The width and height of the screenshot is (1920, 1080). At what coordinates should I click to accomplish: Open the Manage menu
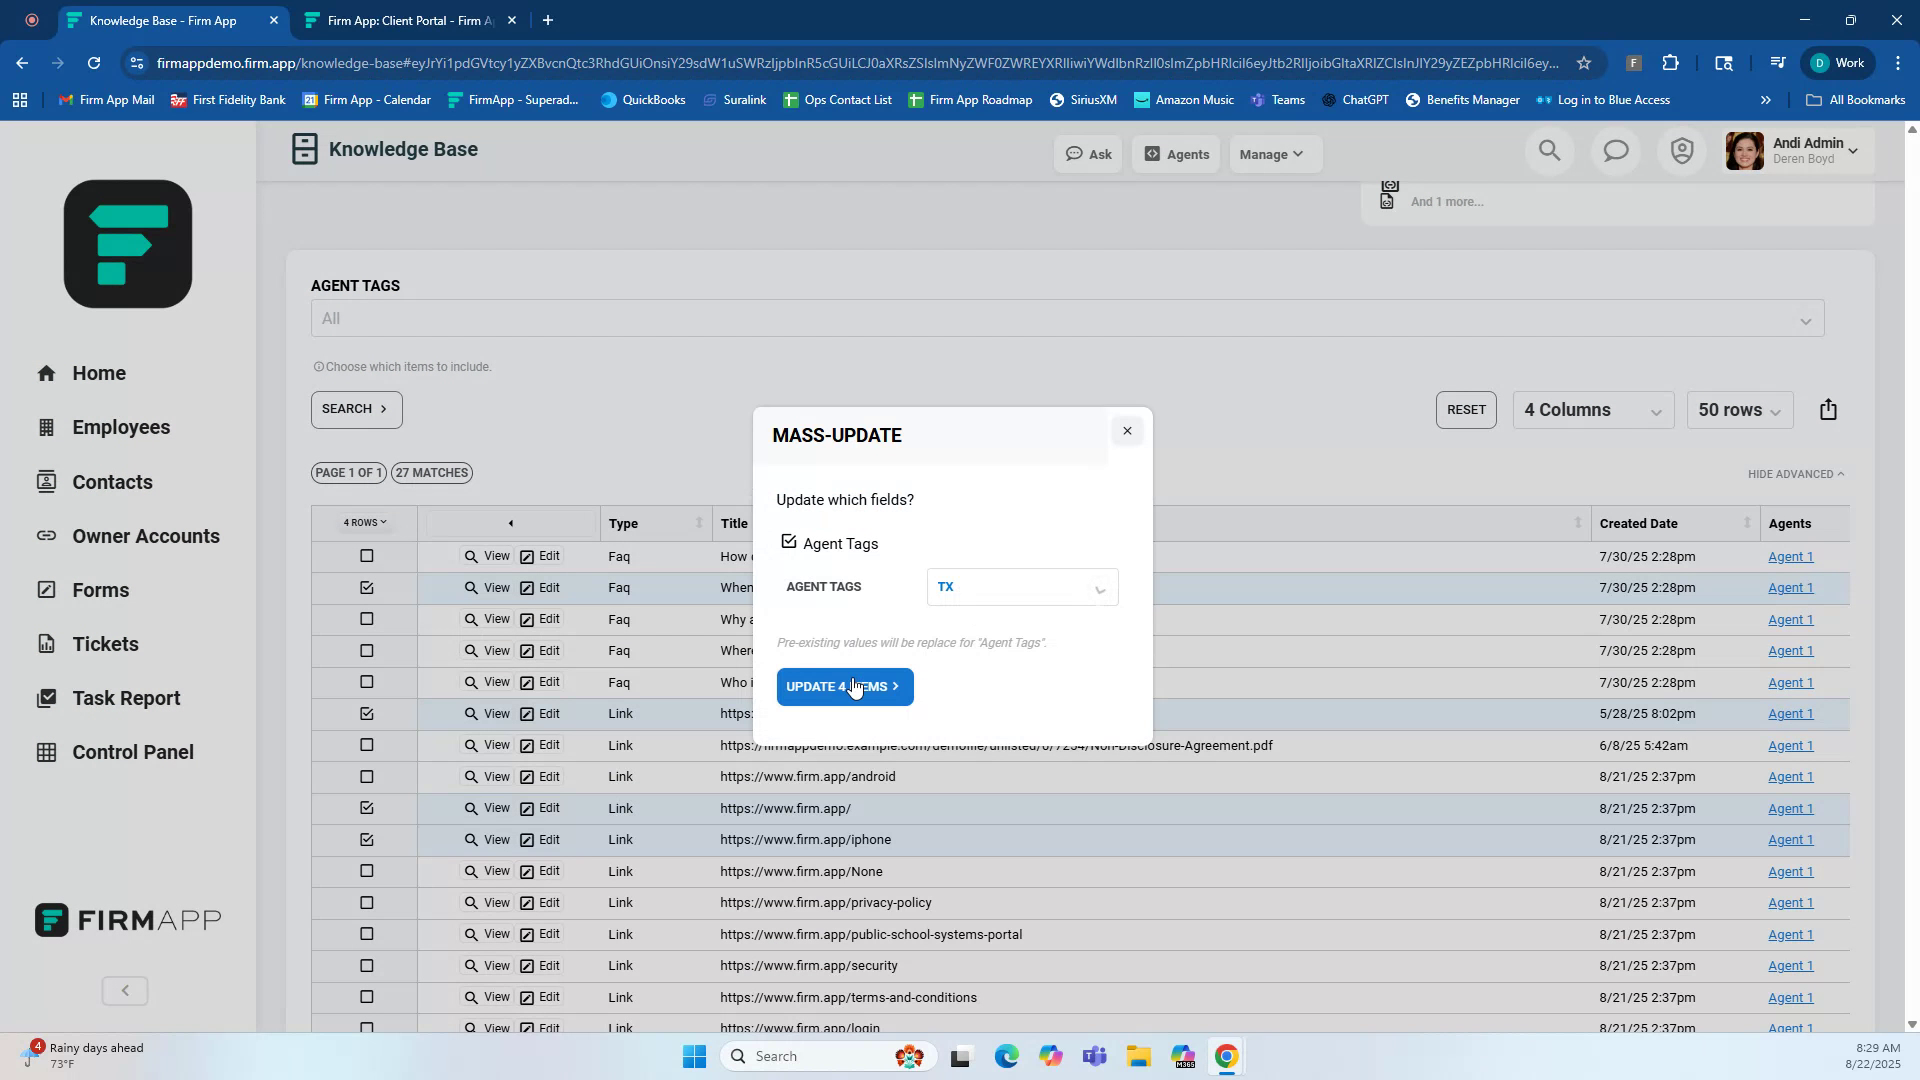1271,154
